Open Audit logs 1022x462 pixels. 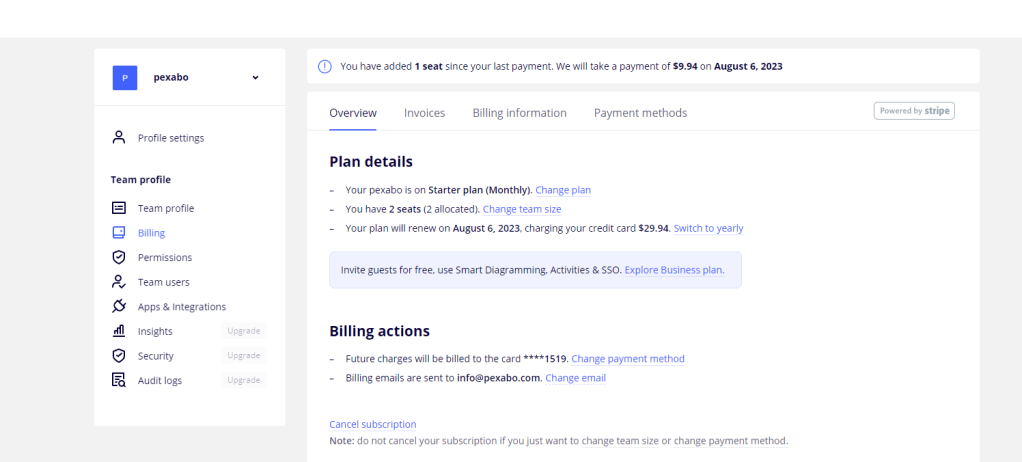(x=160, y=381)
